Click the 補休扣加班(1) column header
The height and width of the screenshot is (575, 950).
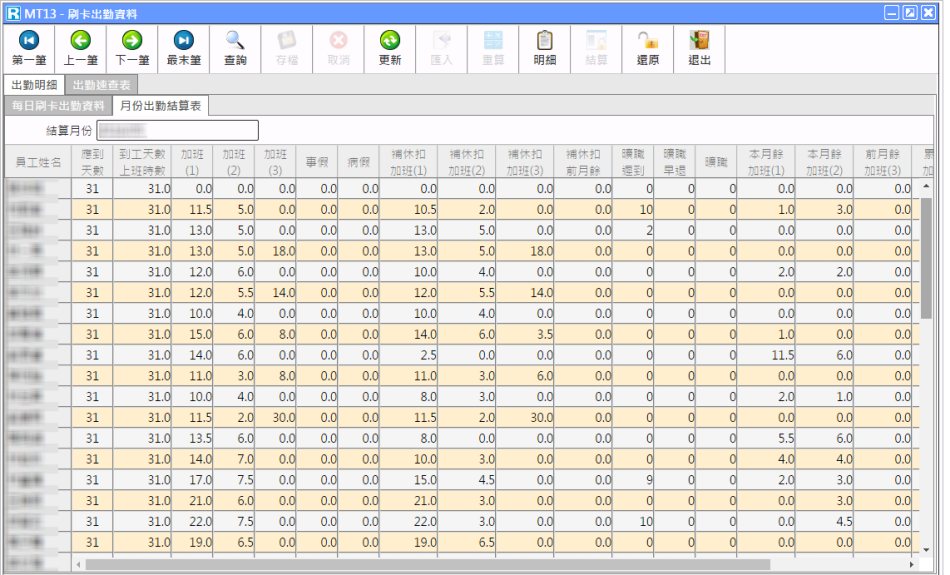[x=408, y=162]
